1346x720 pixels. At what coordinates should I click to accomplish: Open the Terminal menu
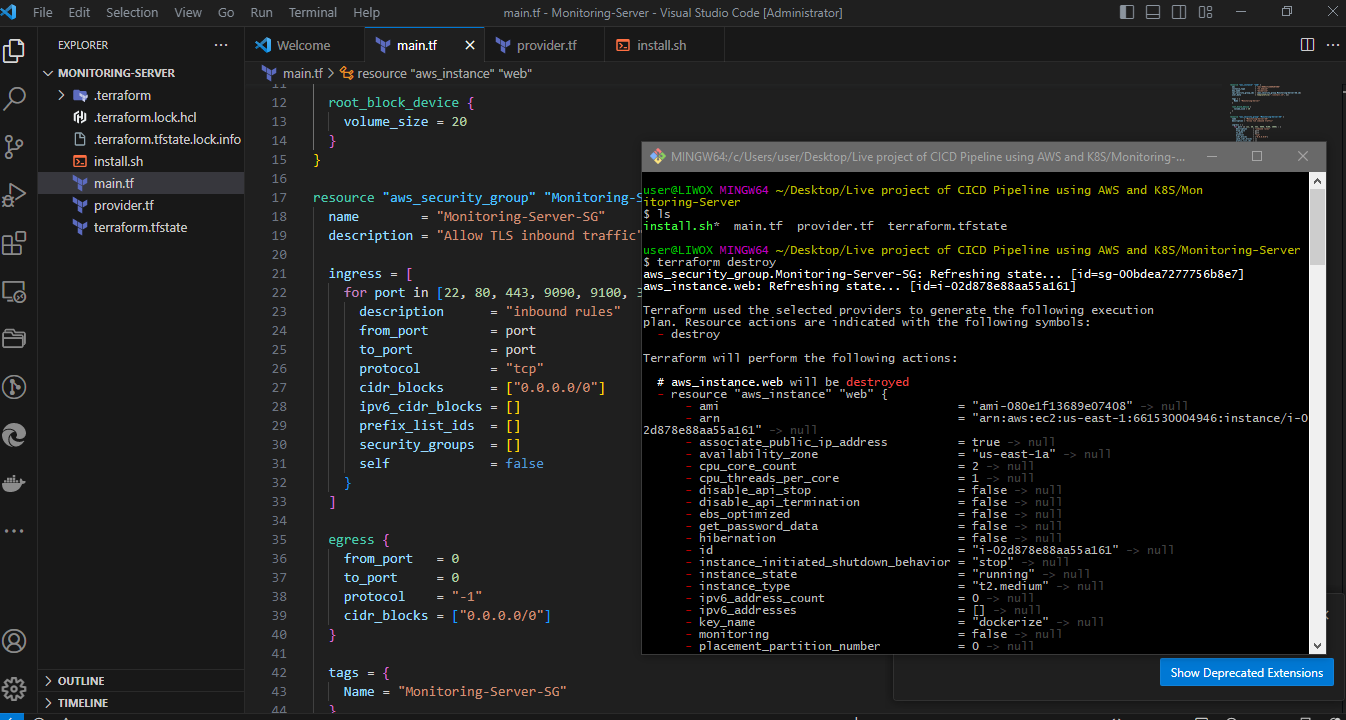(312, 13)
